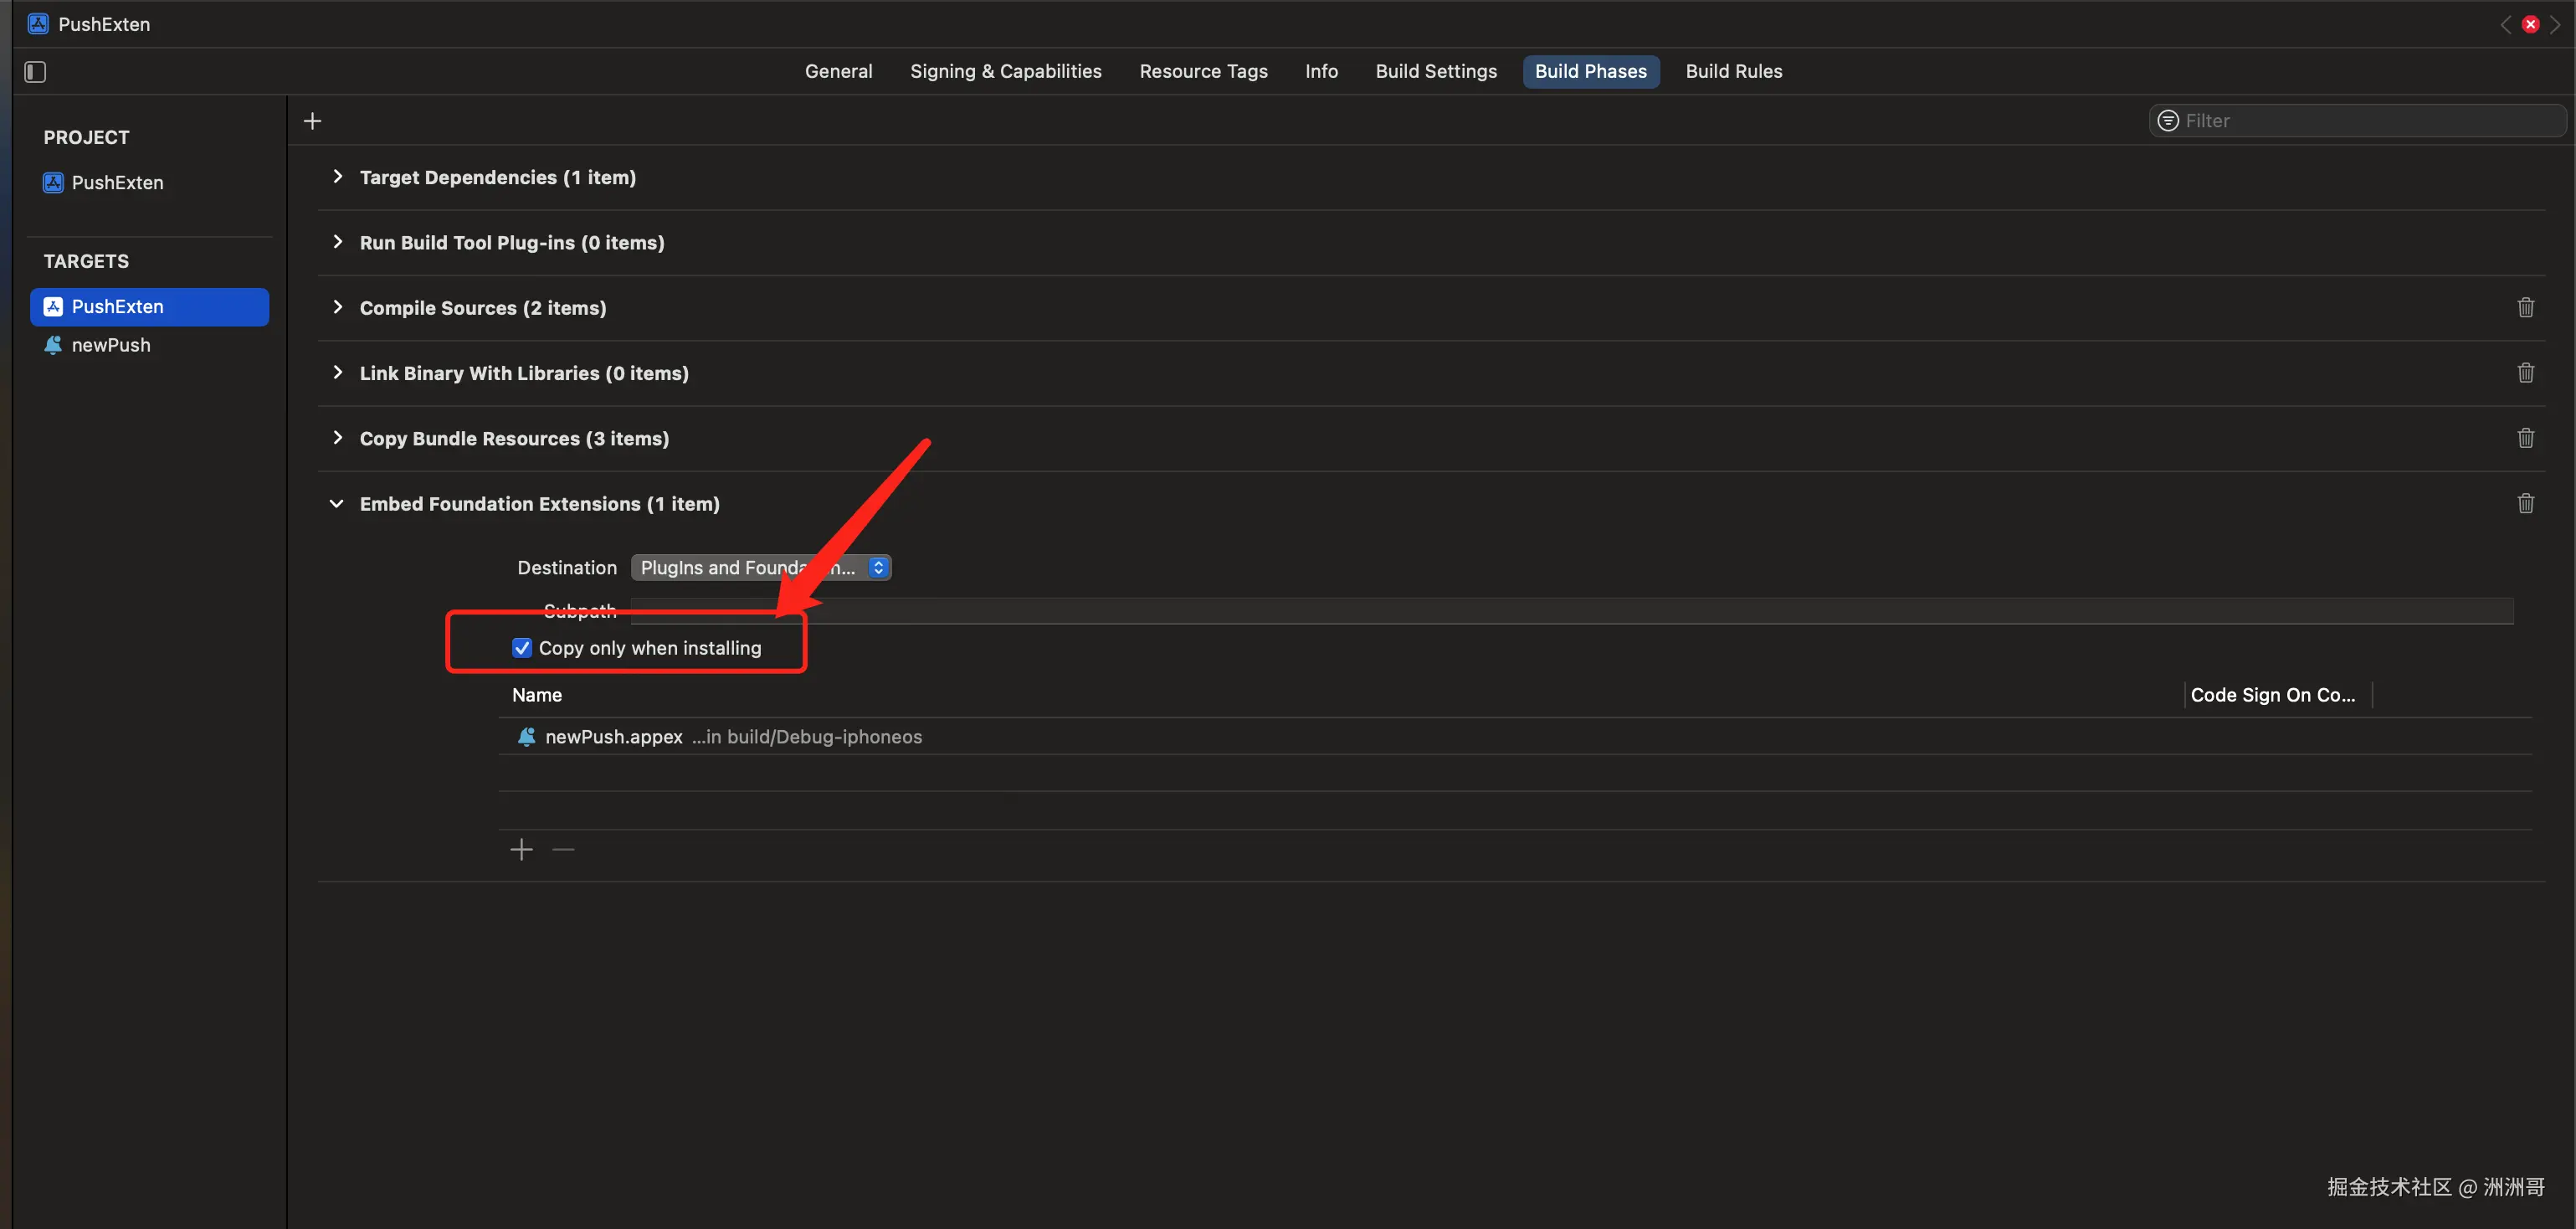This screenshot has width=2576, height=1229.
Task: Delete the Copy Bundle Resources phase
Action: (2525, 438)
